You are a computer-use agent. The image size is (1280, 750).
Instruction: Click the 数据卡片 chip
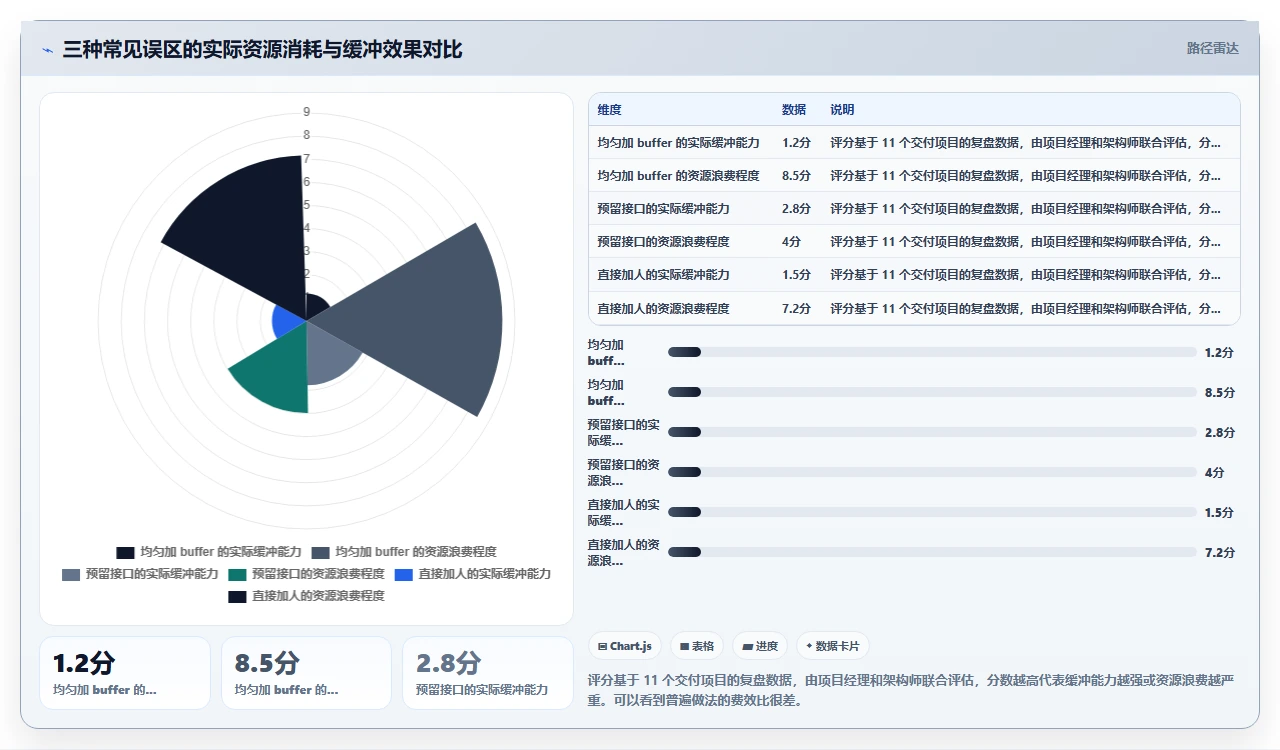[832, 646]
